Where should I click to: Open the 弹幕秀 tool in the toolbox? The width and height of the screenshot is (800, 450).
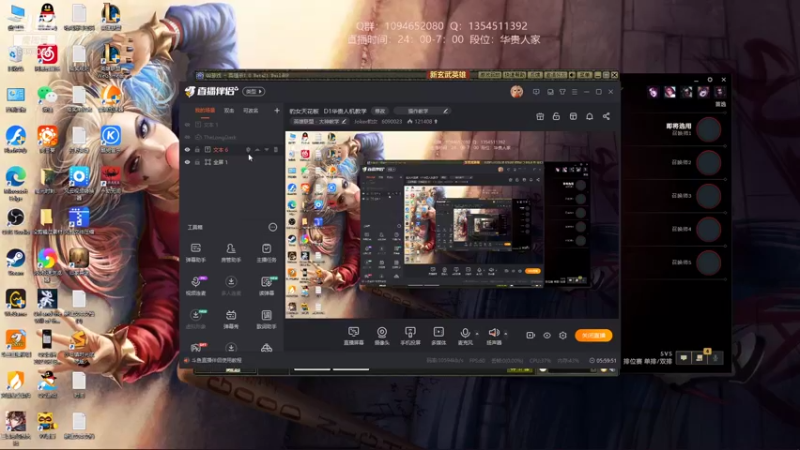point(231,319)
